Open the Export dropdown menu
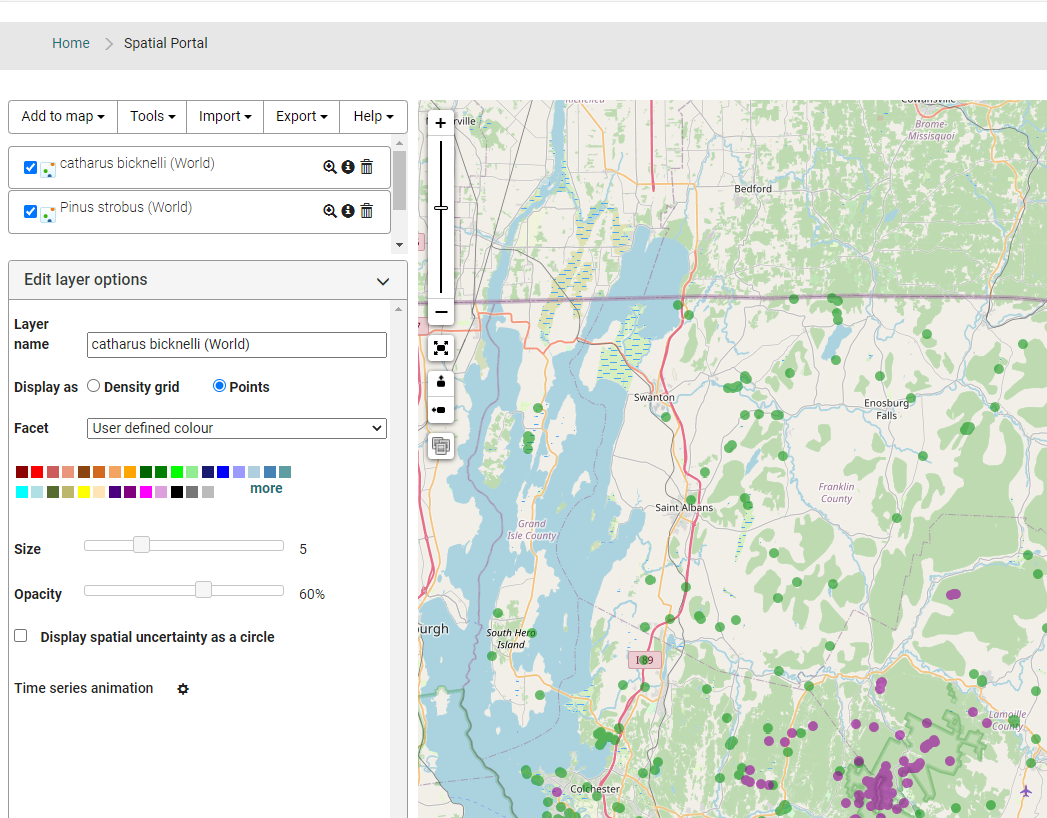This screenshot has width=1047, height=818. coord(301,117)
